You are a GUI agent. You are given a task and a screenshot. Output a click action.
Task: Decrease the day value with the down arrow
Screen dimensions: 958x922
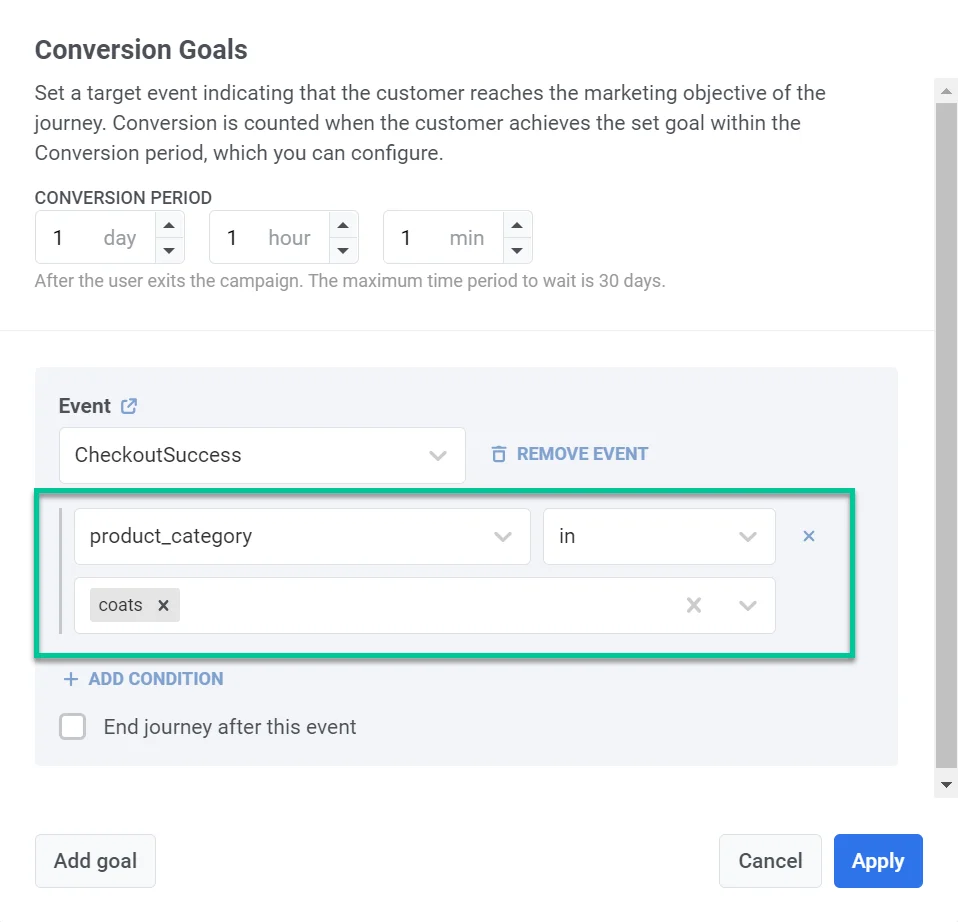coord(168,250)
